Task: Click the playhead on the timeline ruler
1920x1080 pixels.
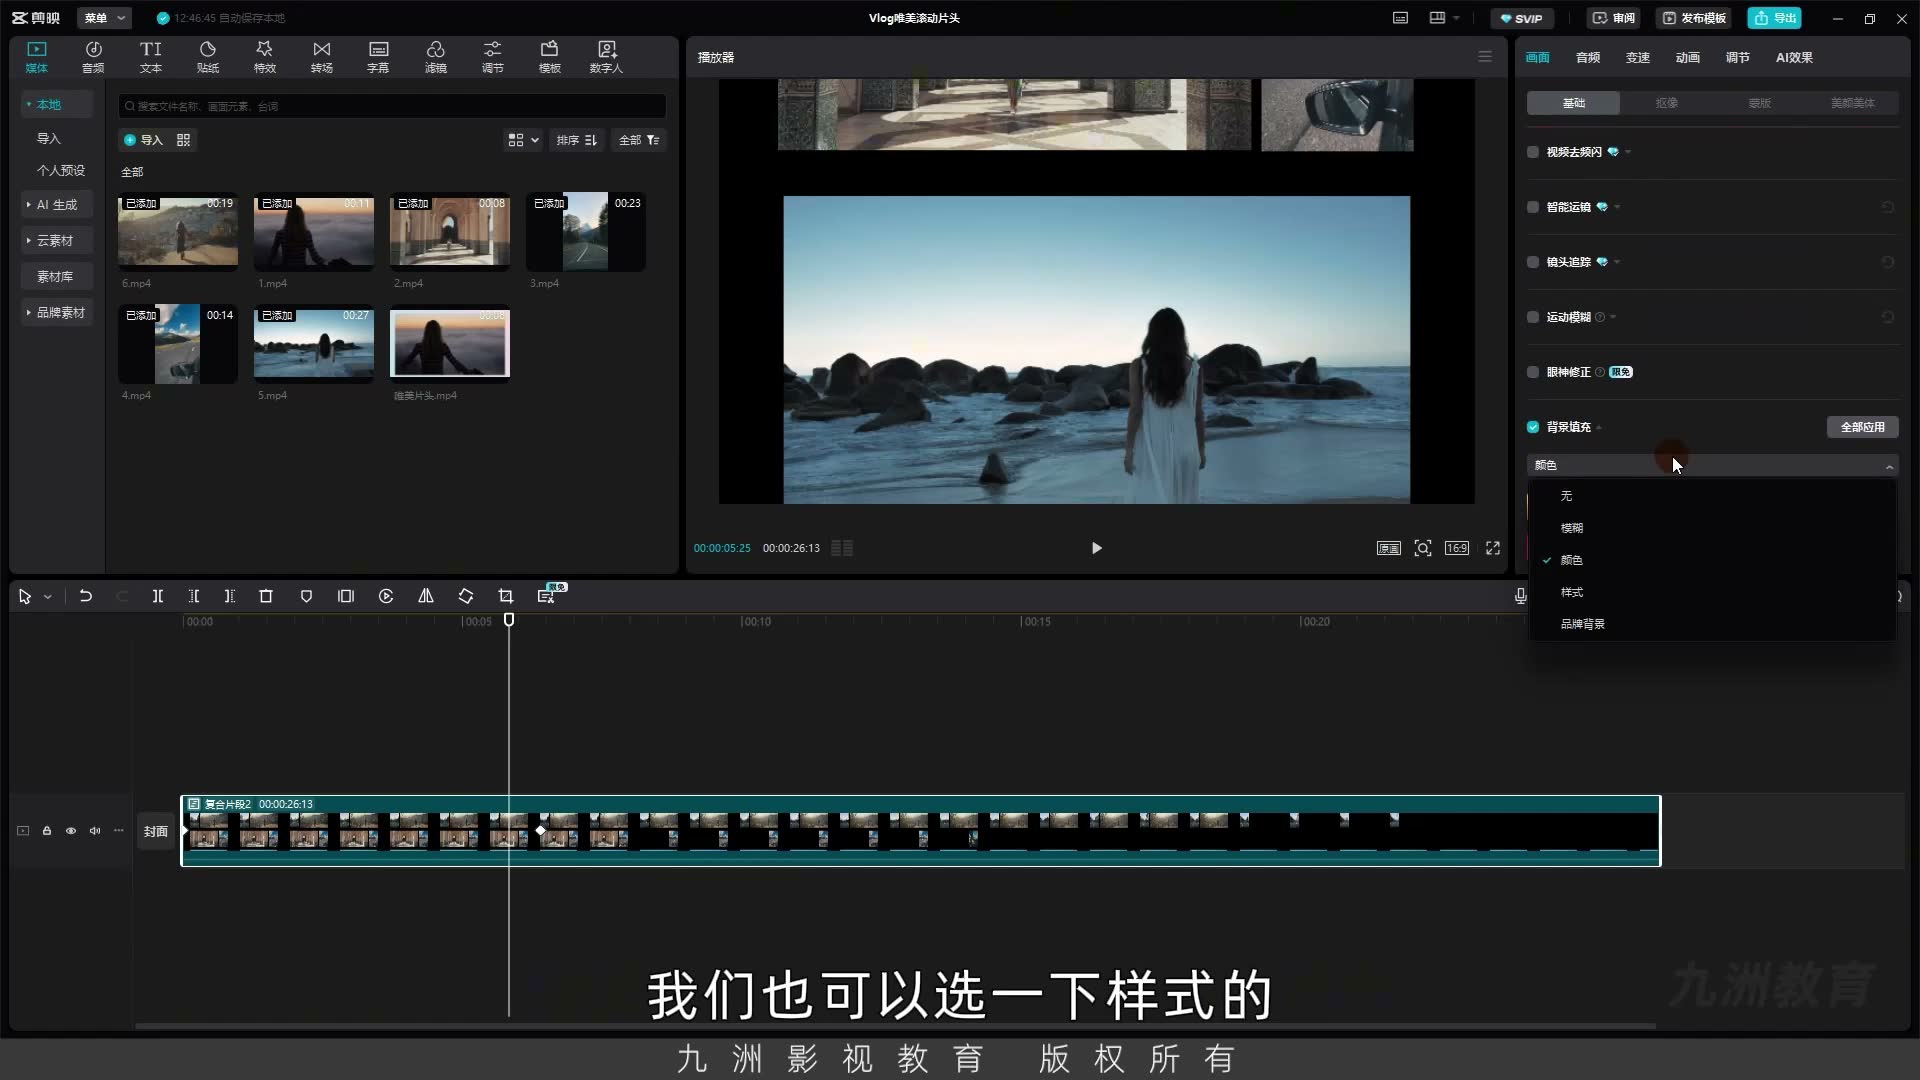Action: 509,621
